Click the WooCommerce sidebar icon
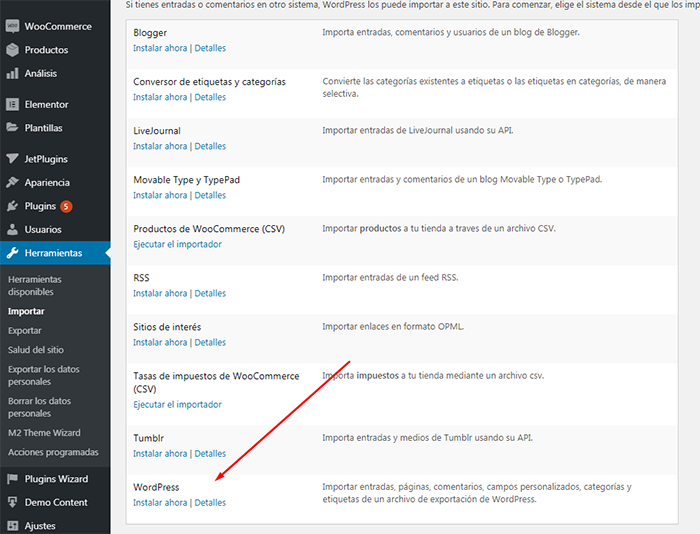The height and width of the screenshot is (534, 700). (x=12, y=26)
